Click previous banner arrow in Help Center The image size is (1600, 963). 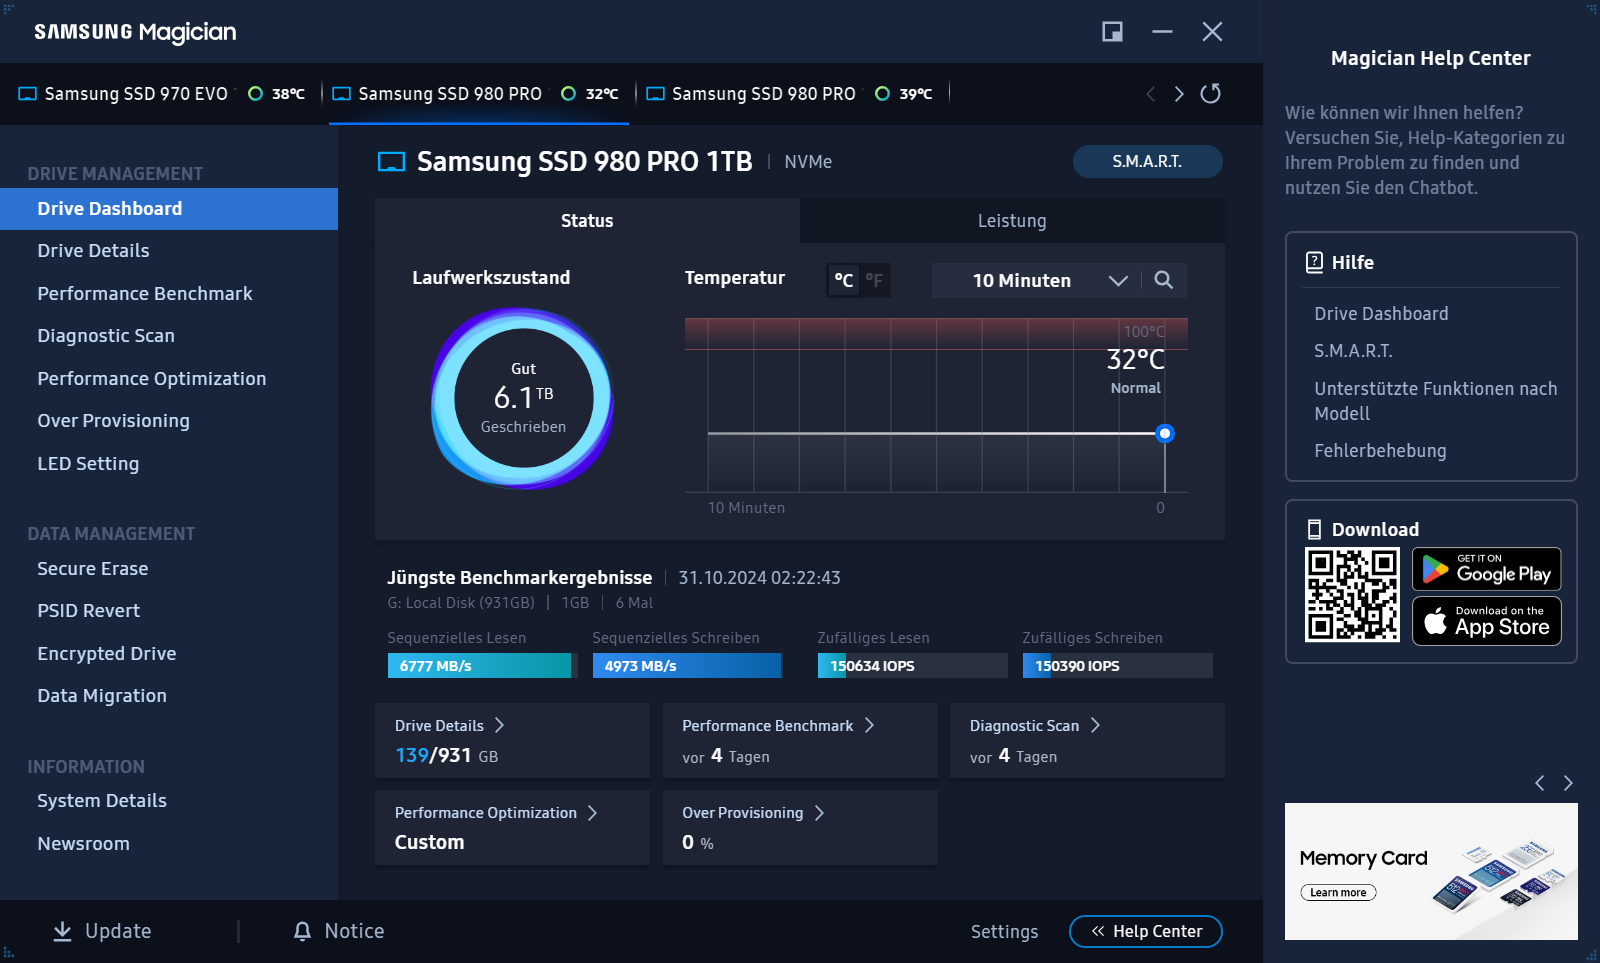(x=1540, y=783)
